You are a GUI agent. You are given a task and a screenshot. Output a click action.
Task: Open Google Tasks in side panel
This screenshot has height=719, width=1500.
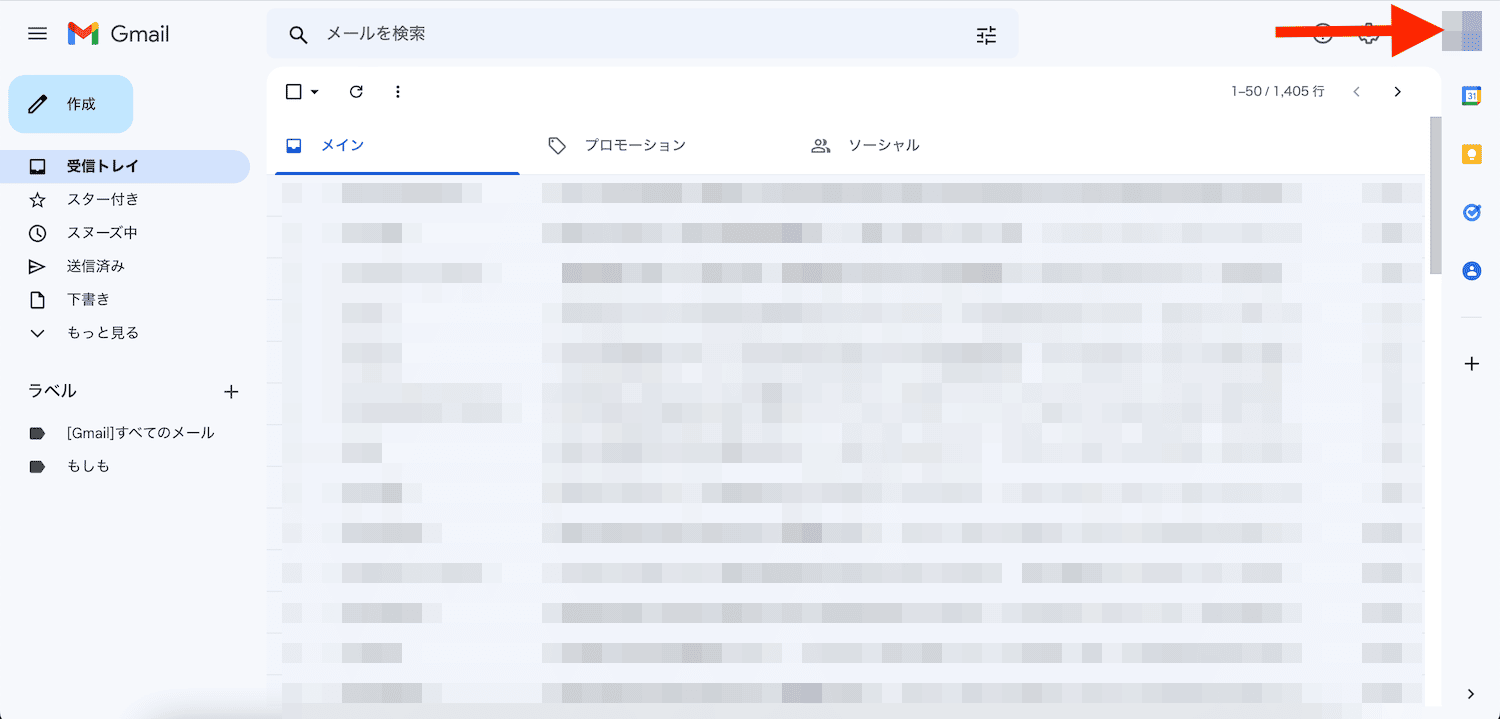pos(1471,213)
